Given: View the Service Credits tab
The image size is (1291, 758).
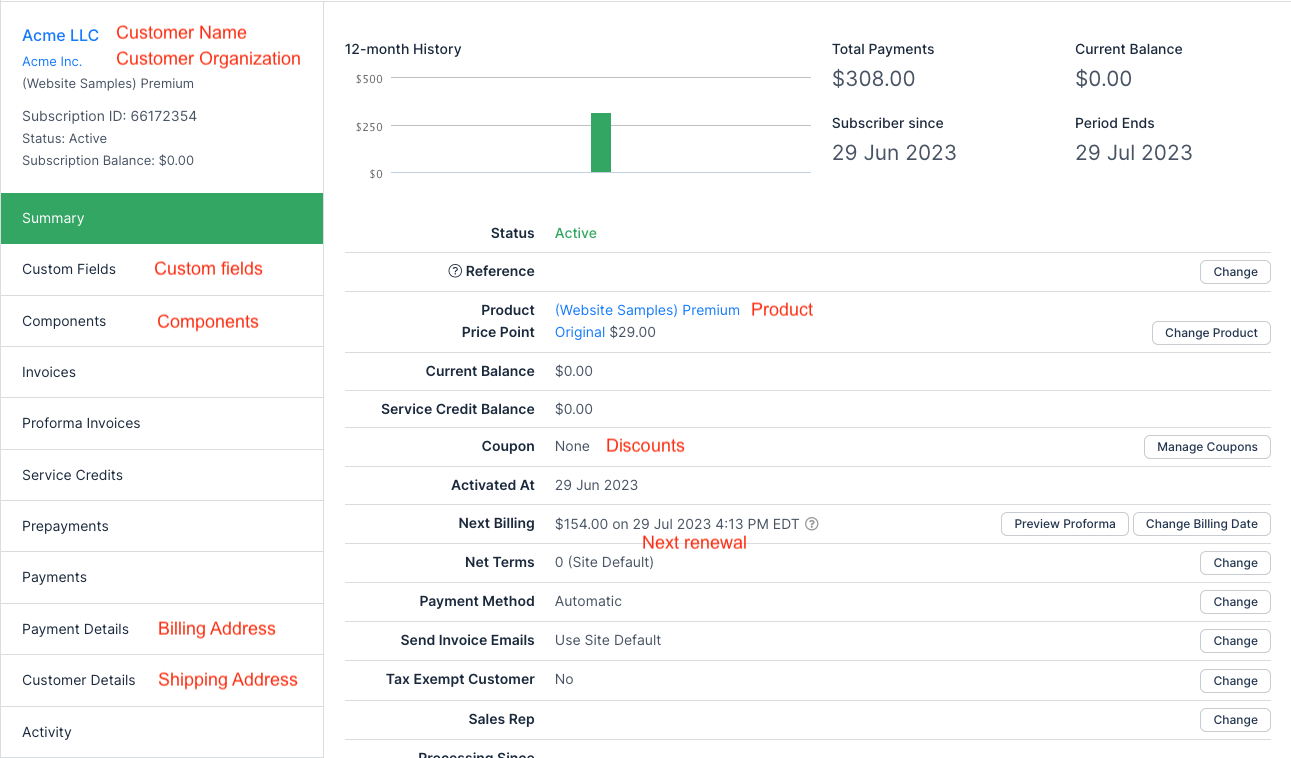Looking at the screenshot, I should (x=72, y=475).
